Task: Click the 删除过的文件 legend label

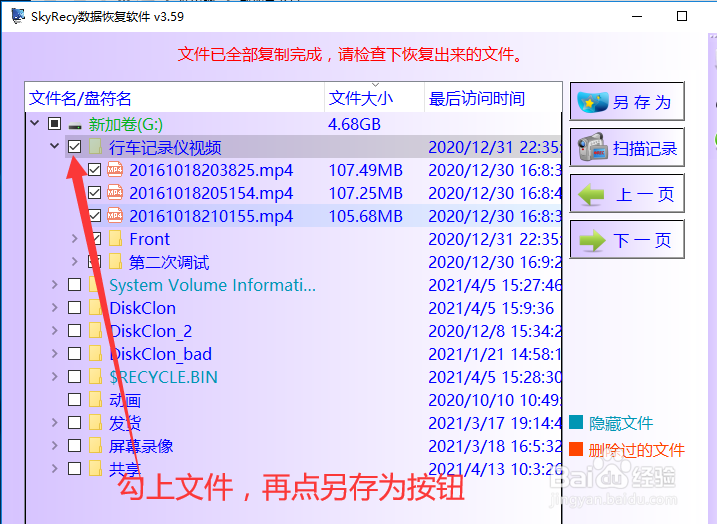Action: click(636, 450)
